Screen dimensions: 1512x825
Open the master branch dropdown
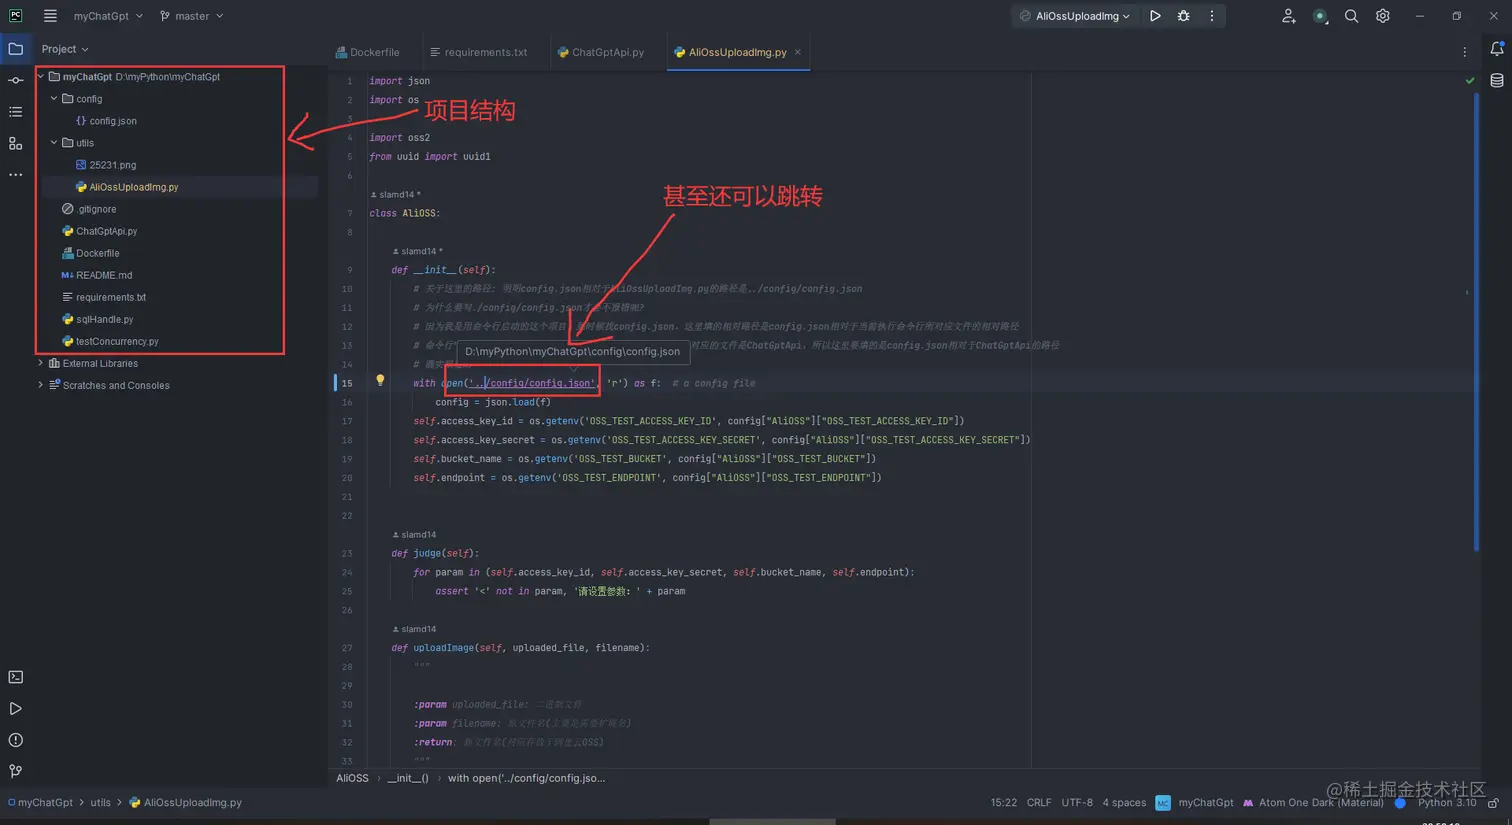(192, 16)
